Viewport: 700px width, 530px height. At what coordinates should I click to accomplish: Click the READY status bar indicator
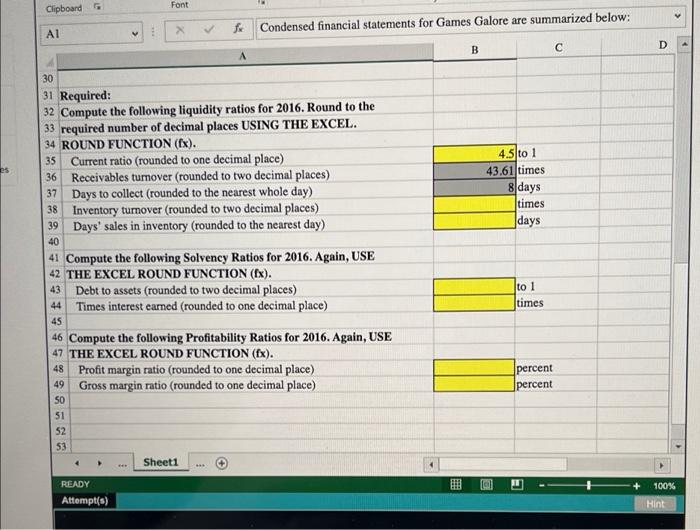click(x=75, y=484)
